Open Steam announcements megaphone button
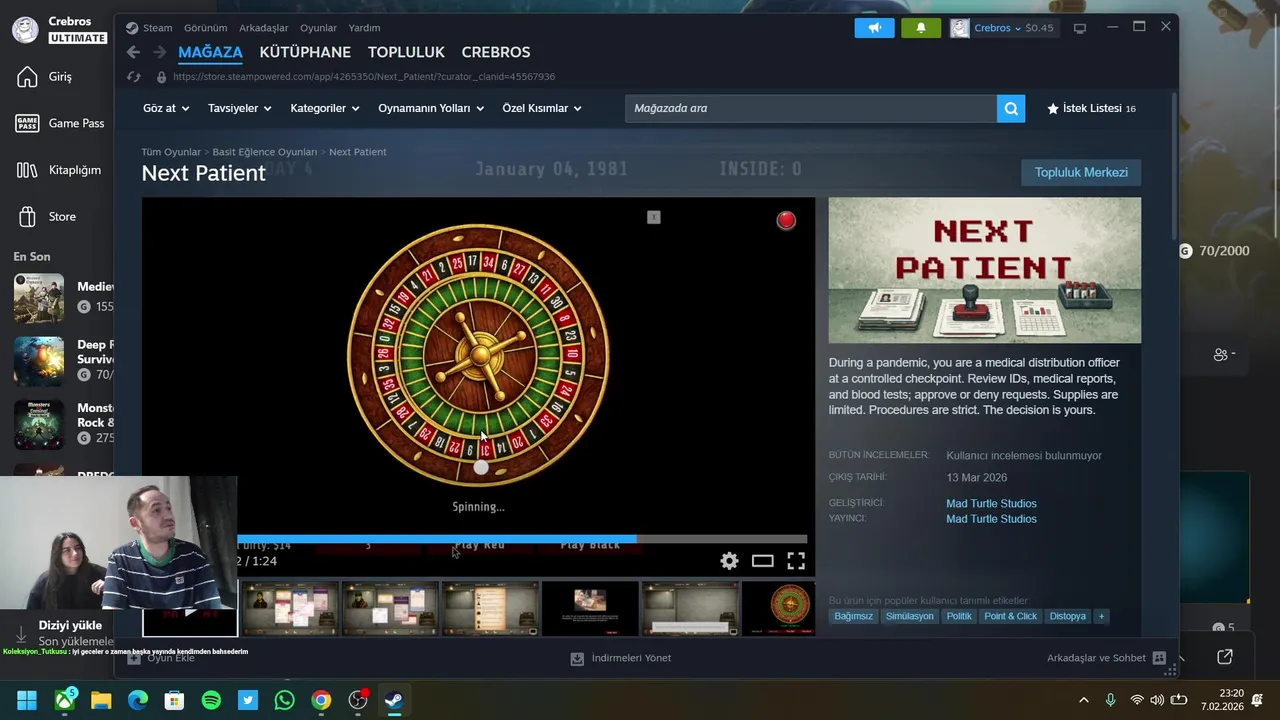Viewport: 1280px width, 720px height. tap(874, 28)
